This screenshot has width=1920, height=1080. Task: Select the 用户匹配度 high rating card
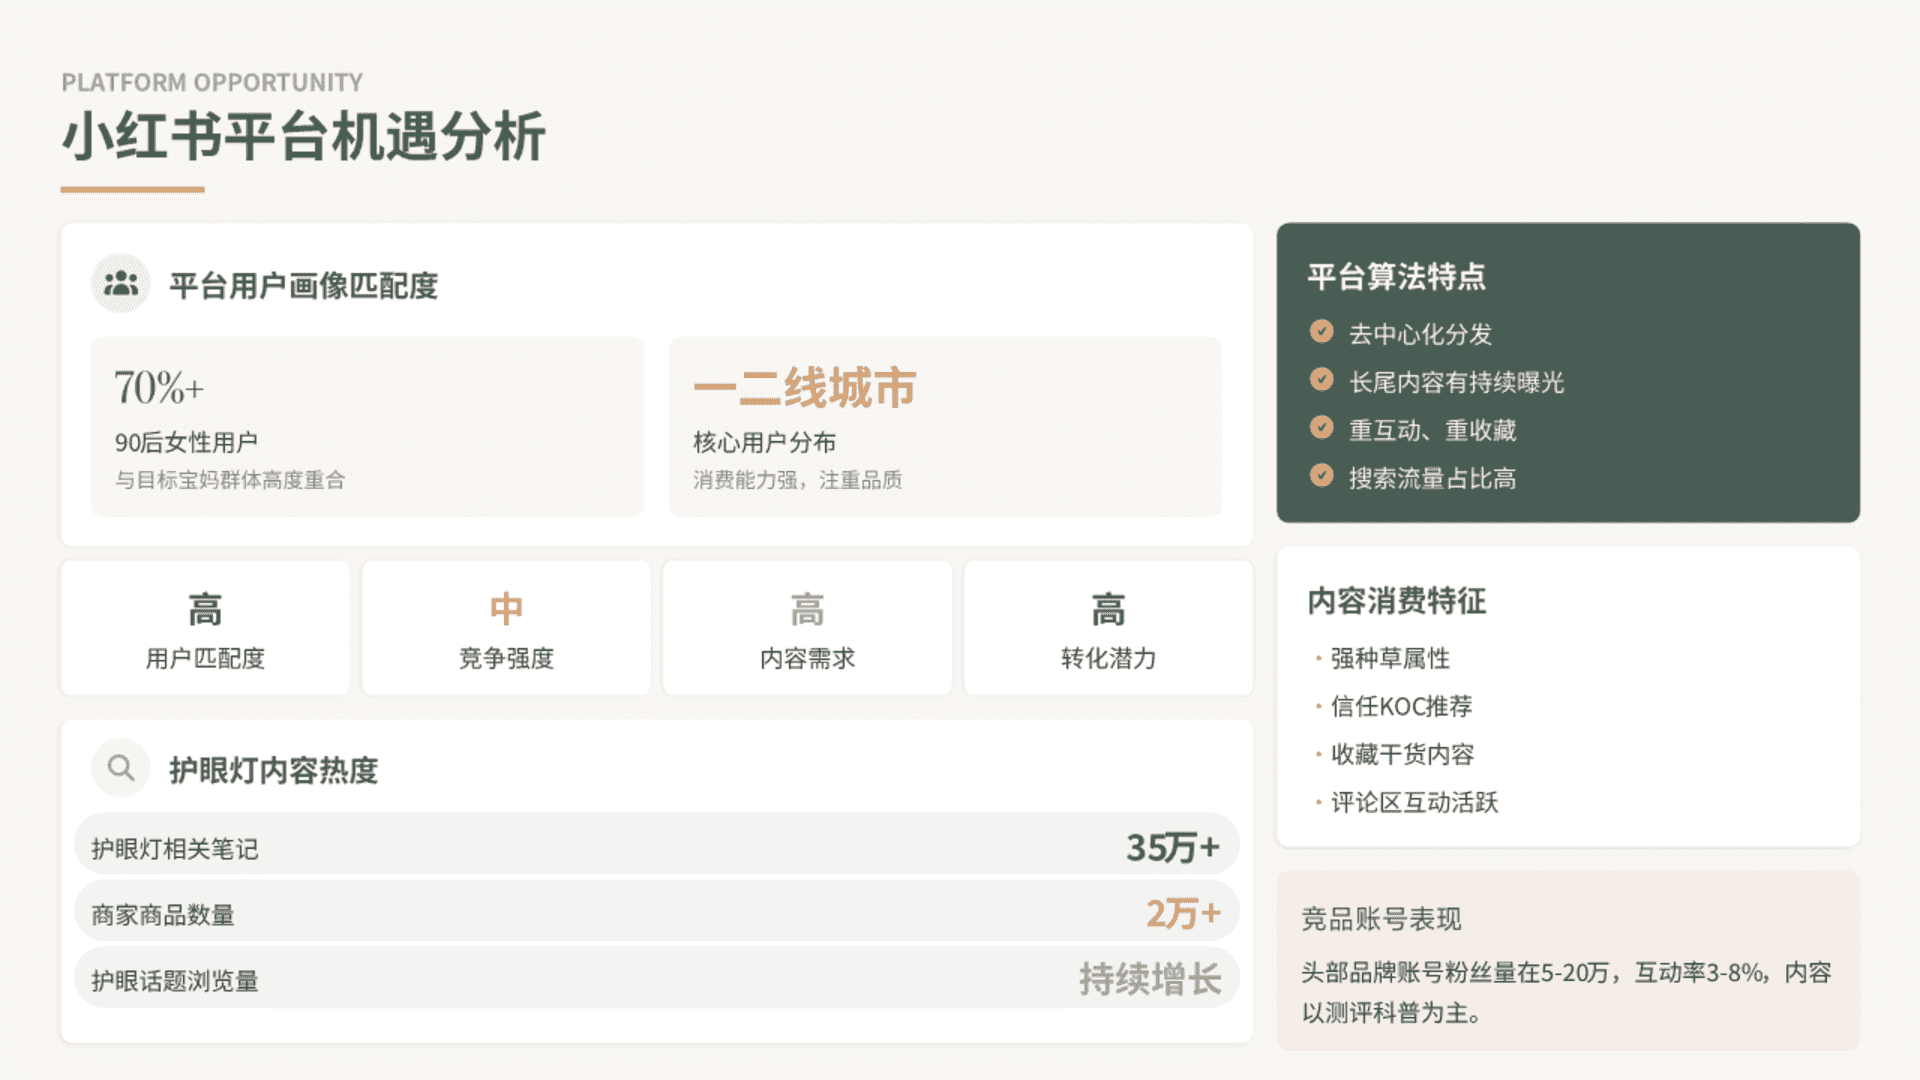(x=205, y=628)
